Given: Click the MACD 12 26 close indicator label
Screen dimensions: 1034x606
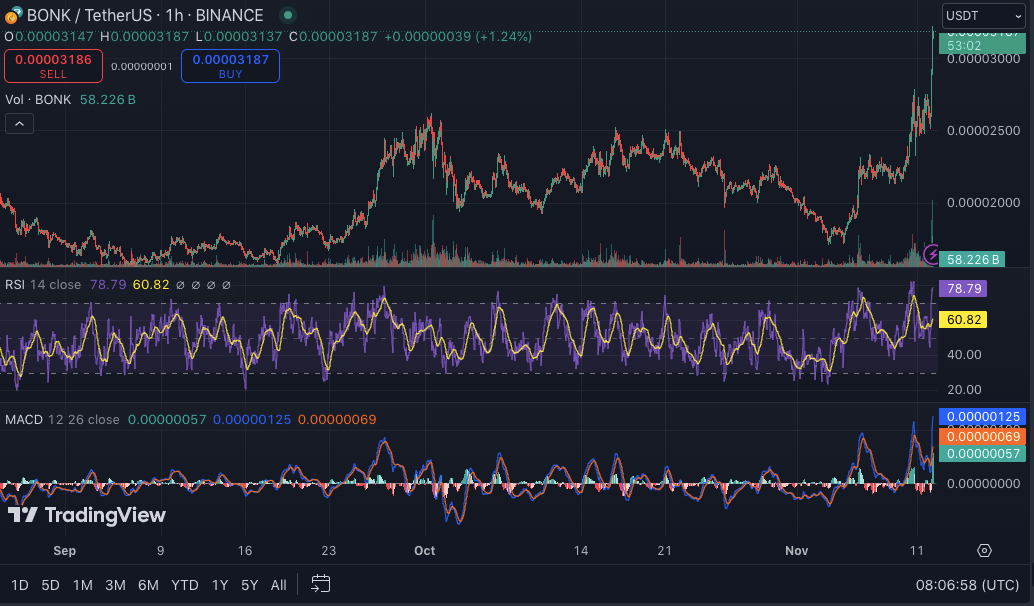Looking at the screenshot, I should click(62, 419).
